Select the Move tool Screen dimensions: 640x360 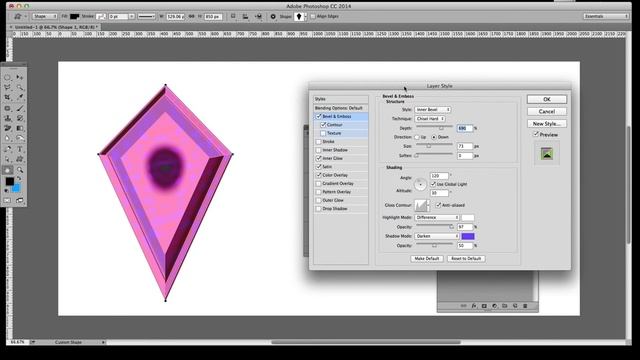tap(20, 77)
